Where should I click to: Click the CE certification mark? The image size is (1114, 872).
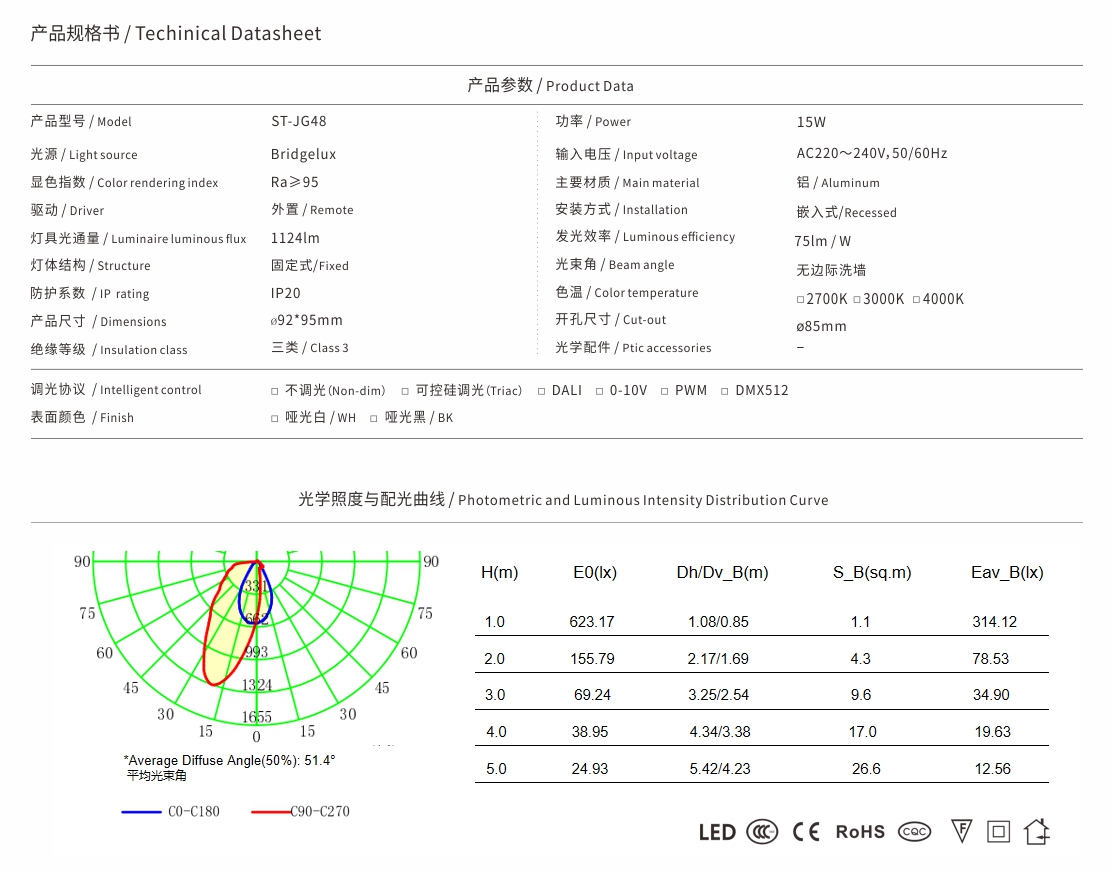coord(806,831)
